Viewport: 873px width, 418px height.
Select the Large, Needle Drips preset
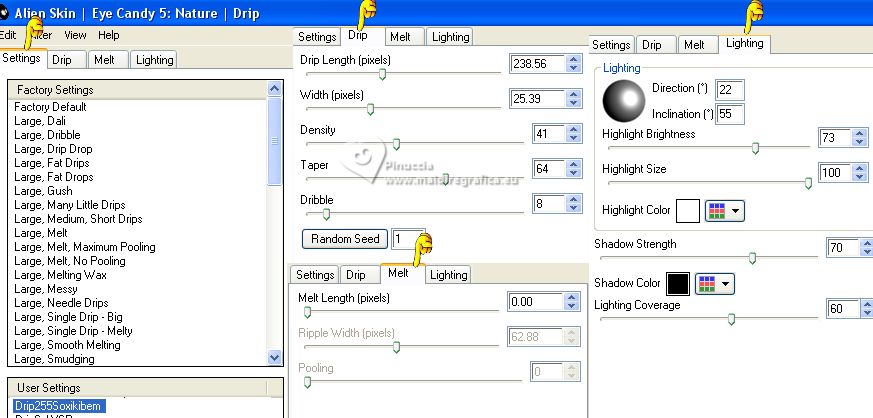[61, 303]
